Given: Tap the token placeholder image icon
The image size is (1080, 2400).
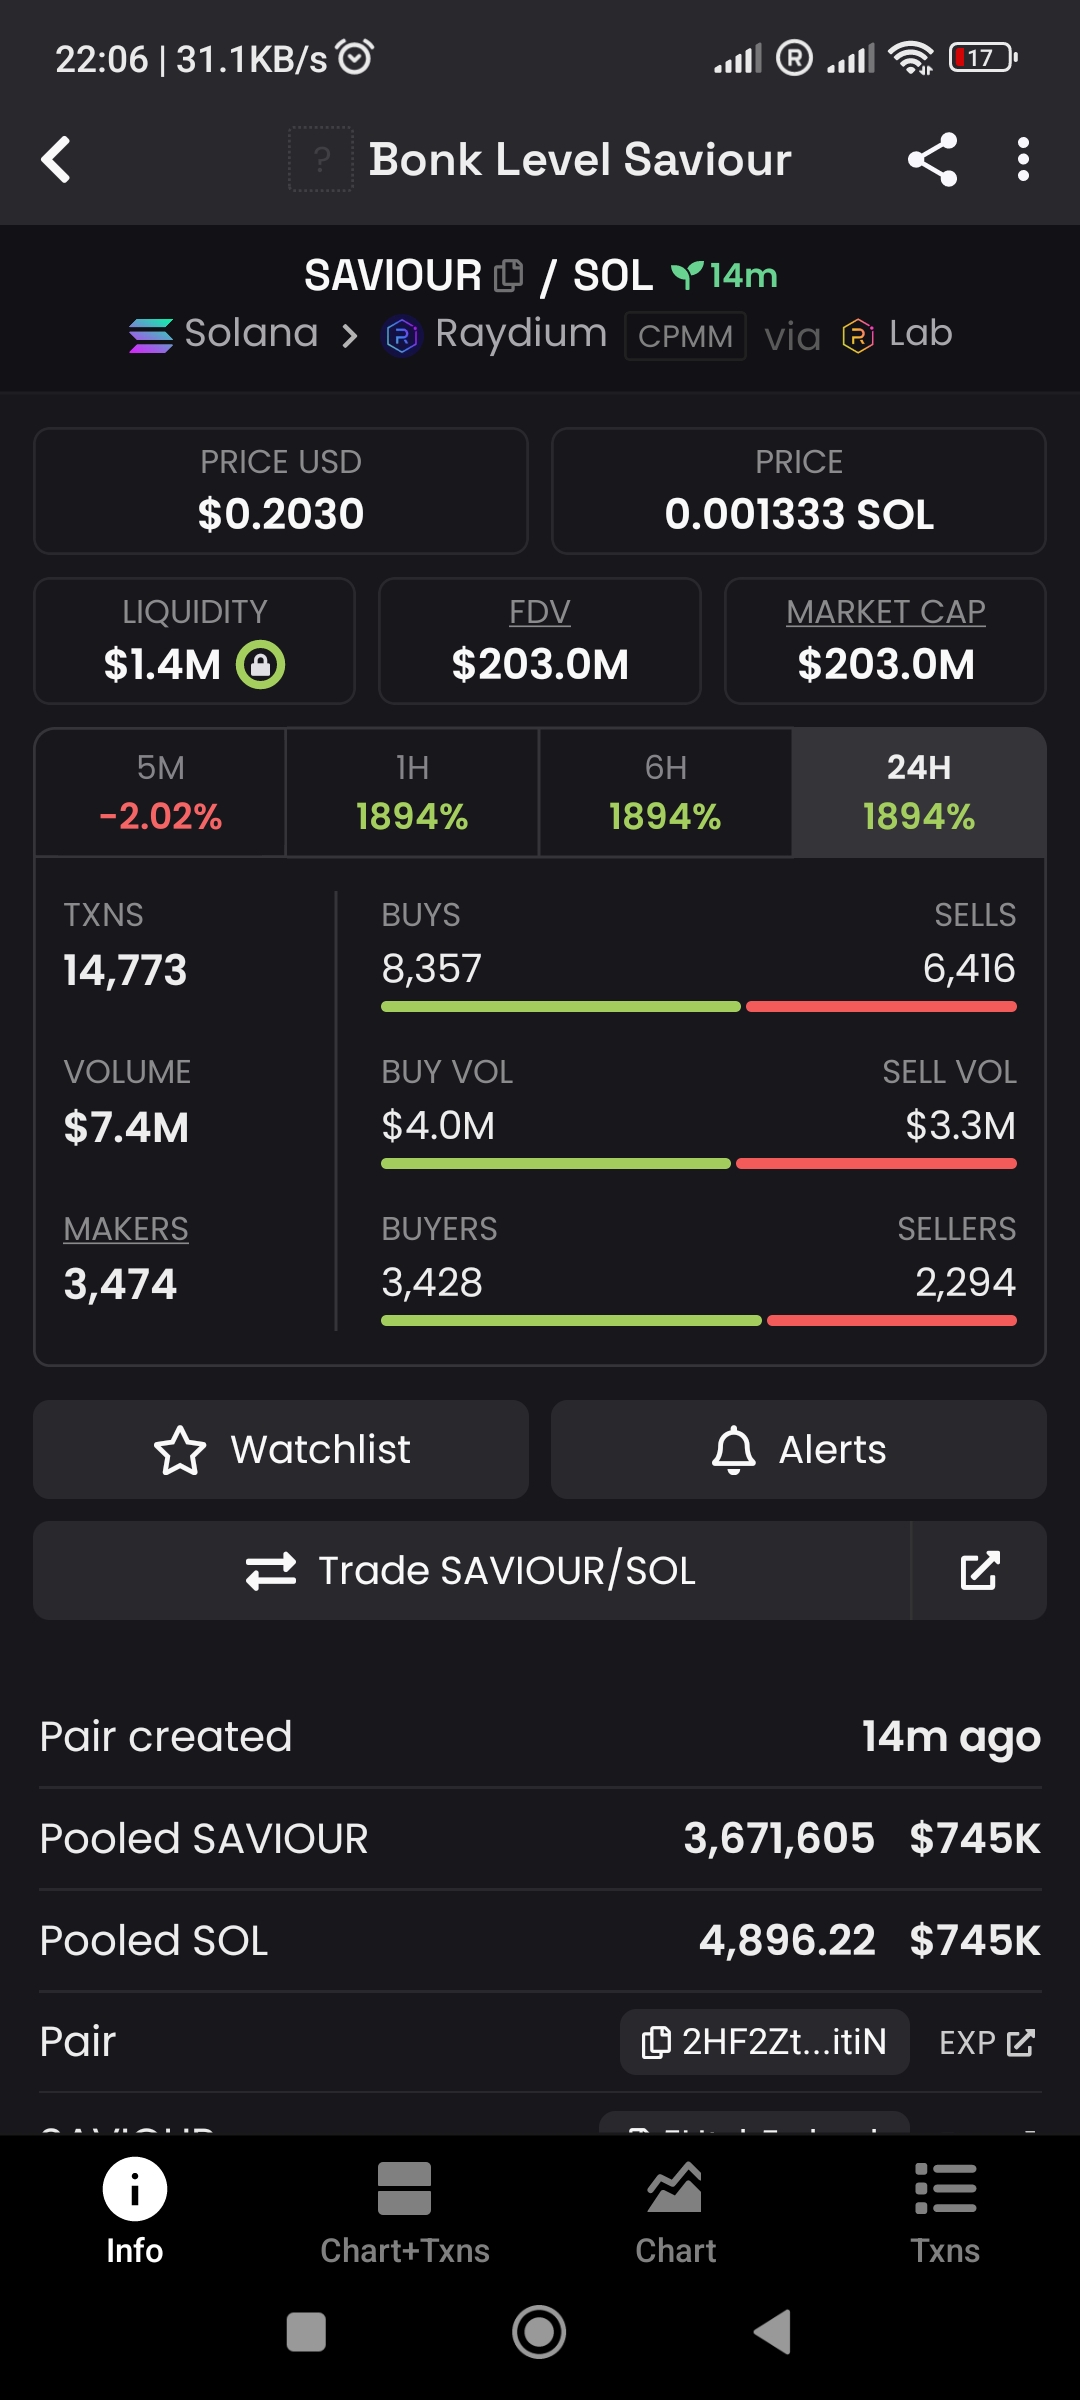Looking at the screenshot, I should click(x=321, y=159).
